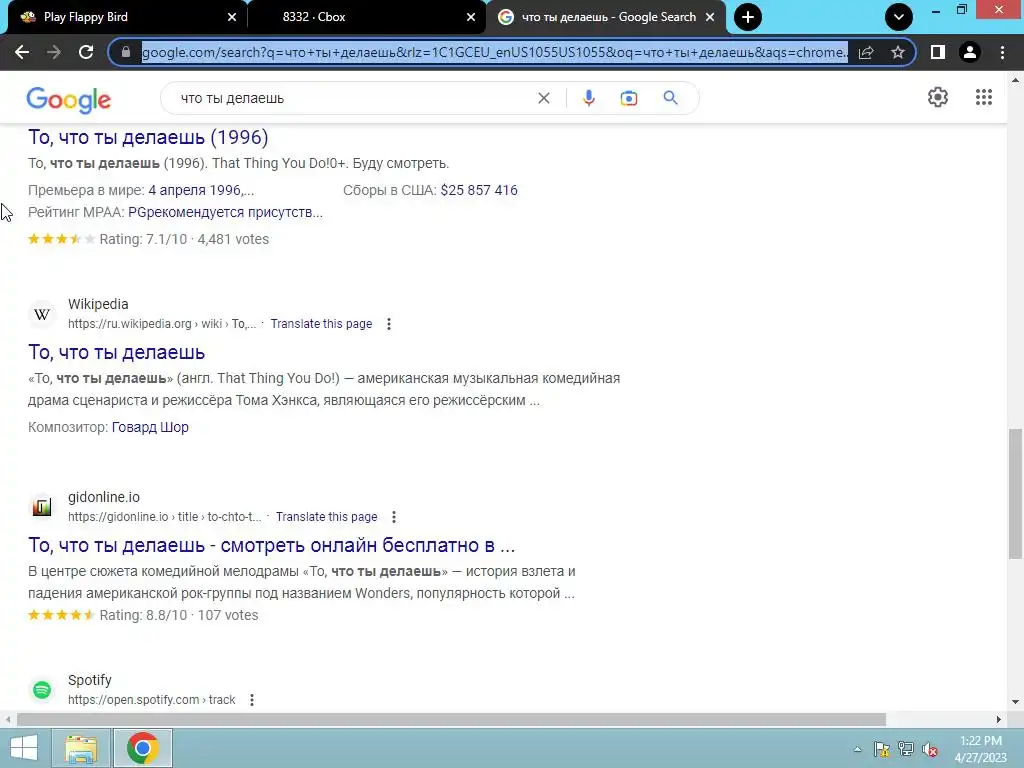Open more options for Wikipedia result
This screenshot has width=1024, height=768.
pos(389,324)
